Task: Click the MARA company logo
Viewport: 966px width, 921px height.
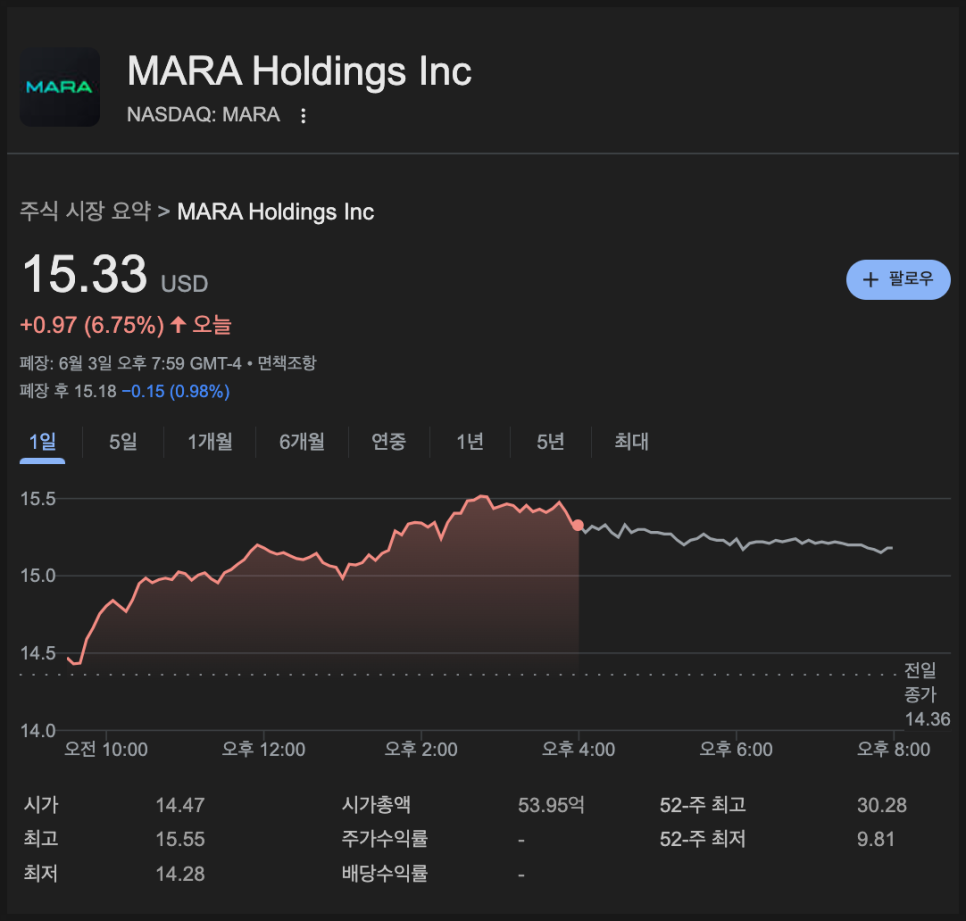Action: (x=60, y=87)
